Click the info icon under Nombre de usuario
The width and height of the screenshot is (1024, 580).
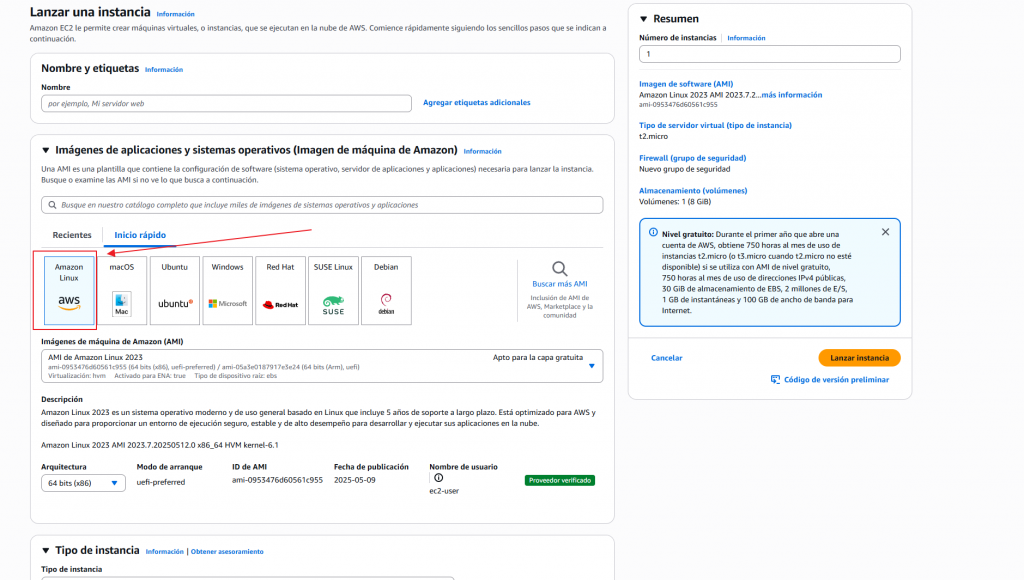(439, 478)
